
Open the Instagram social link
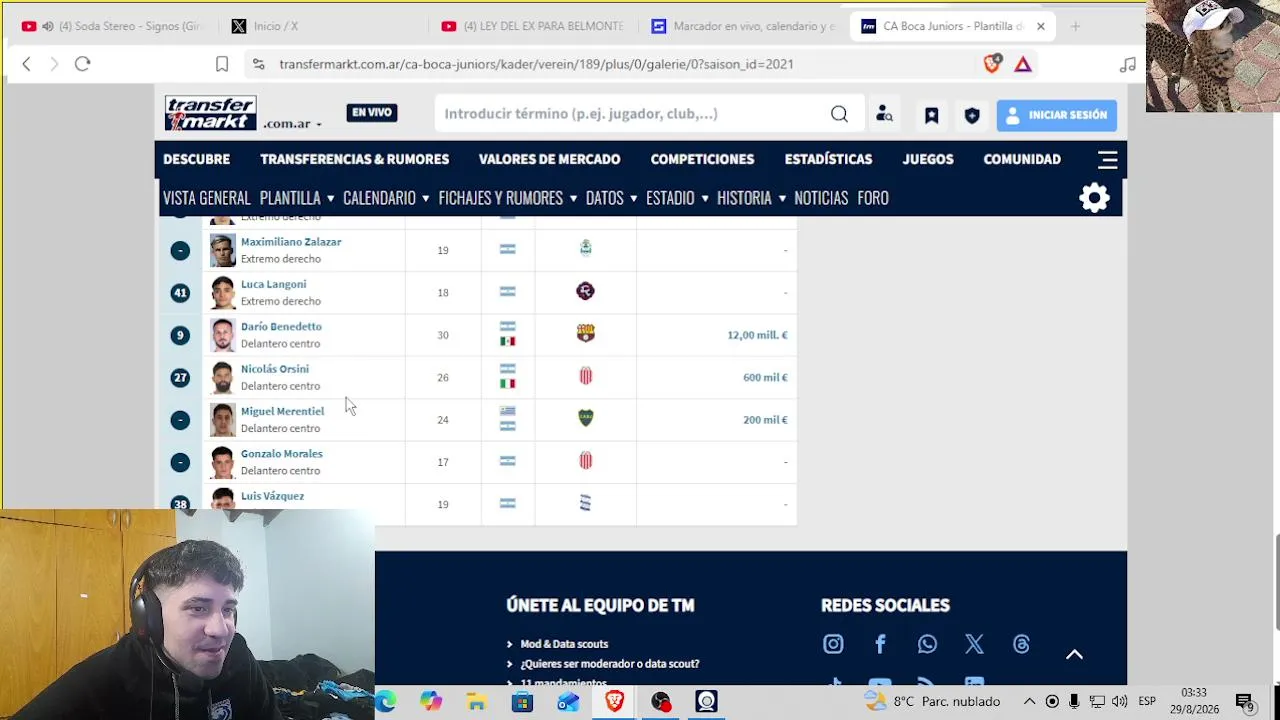[x=833, y=644]
